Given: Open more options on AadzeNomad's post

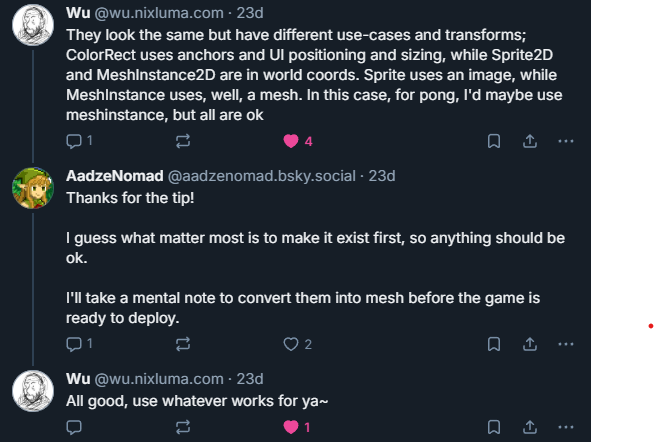Looking at the screenshot, I should pos(566,344).
